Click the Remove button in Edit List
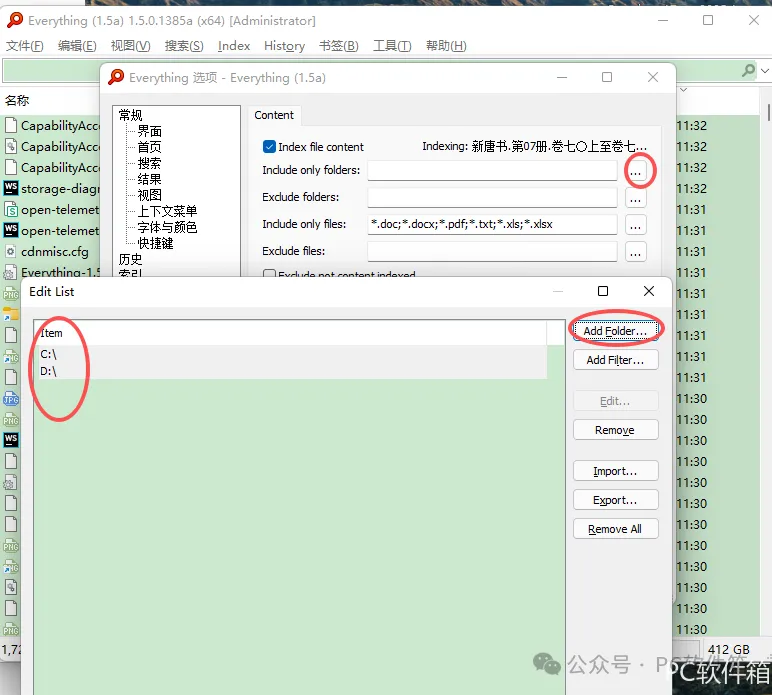This screenshot has height=695, width=772. 615,430
